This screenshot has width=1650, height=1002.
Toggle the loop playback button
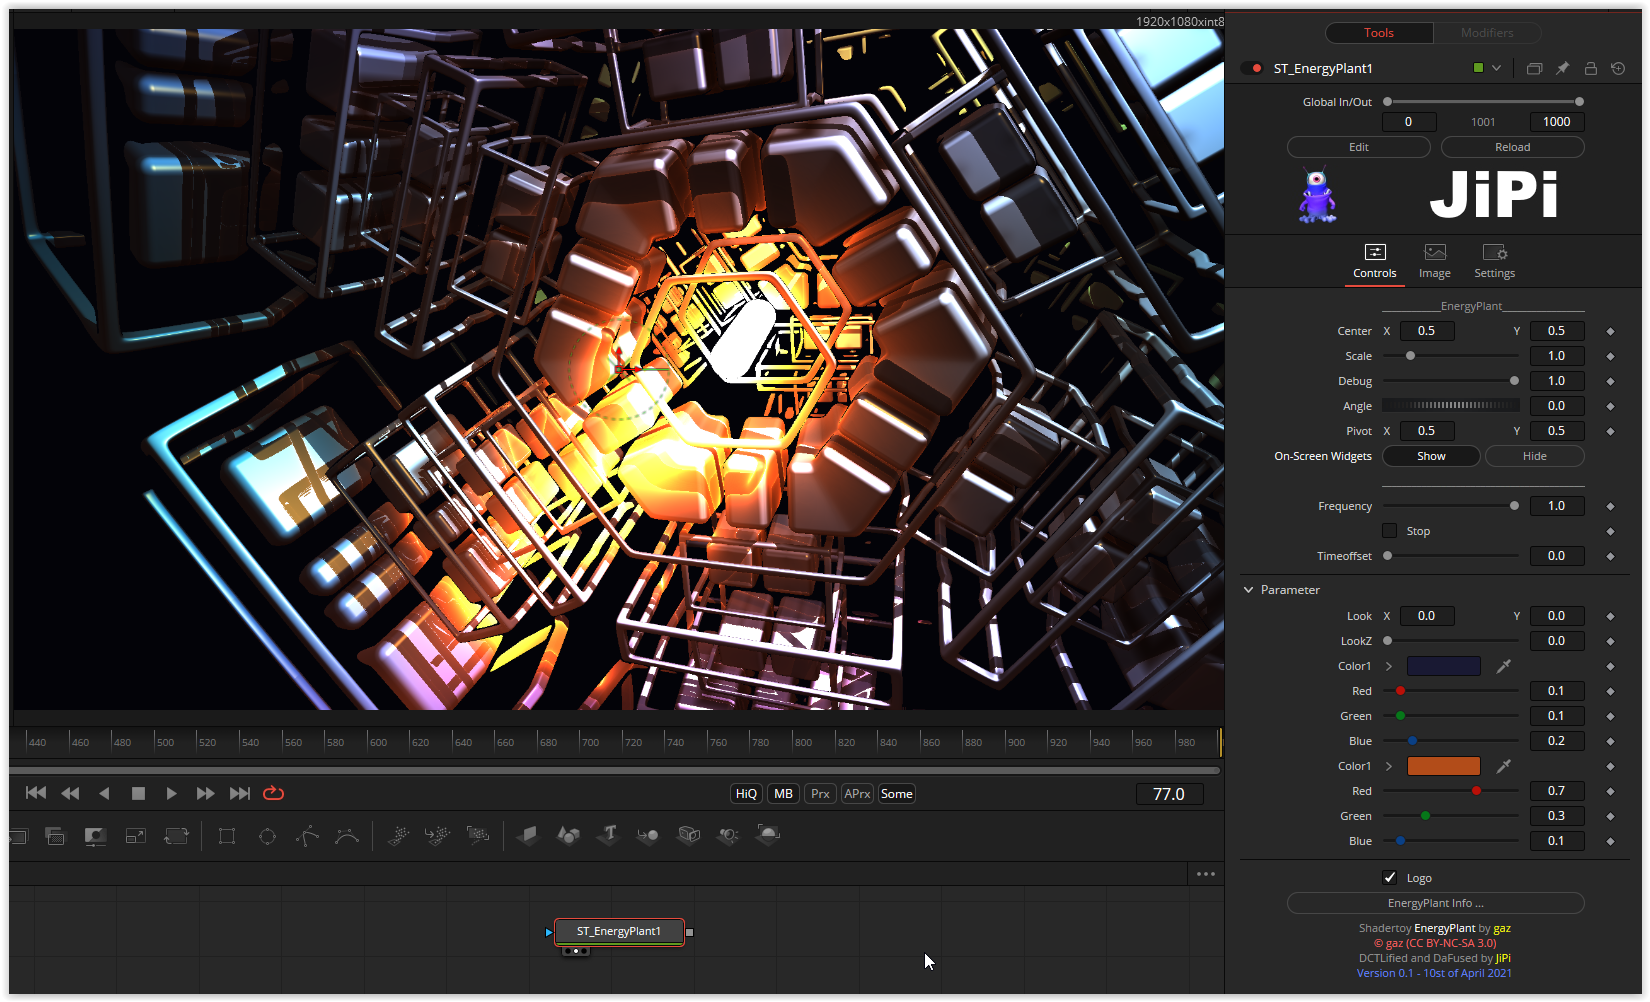click(273, 793)
